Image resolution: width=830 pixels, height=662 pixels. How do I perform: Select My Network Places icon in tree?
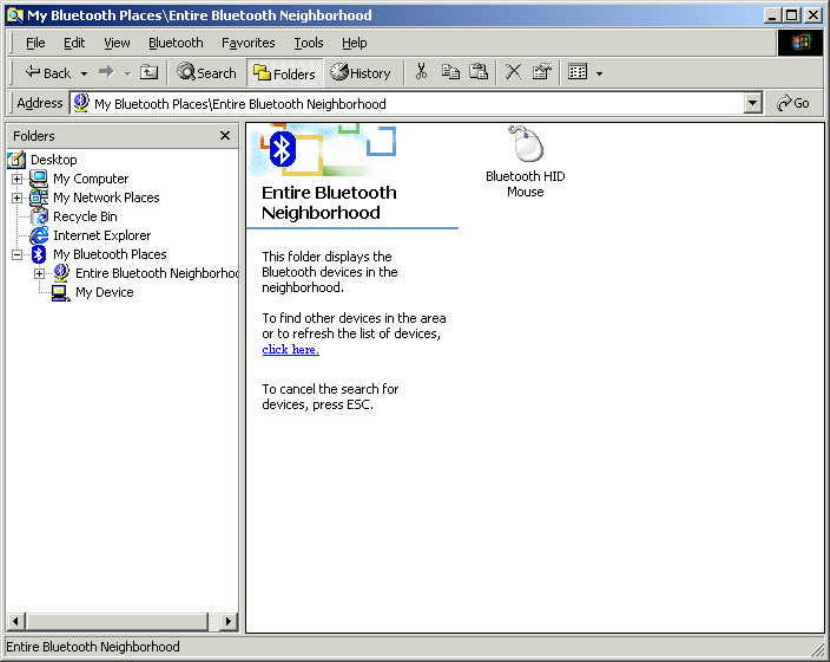39,197
